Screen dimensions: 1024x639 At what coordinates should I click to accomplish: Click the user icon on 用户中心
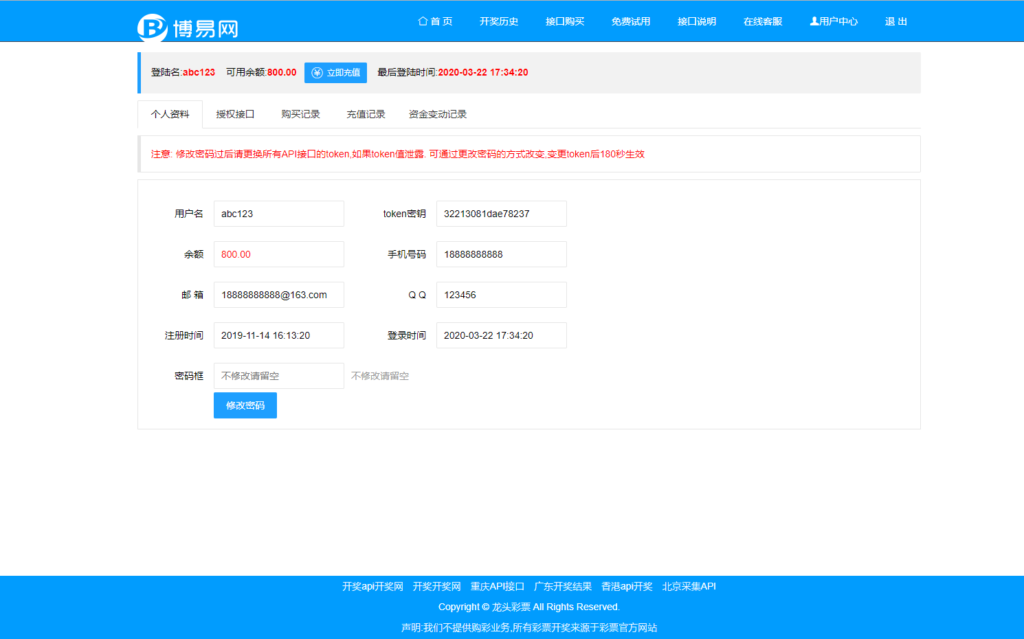[813, 20]
